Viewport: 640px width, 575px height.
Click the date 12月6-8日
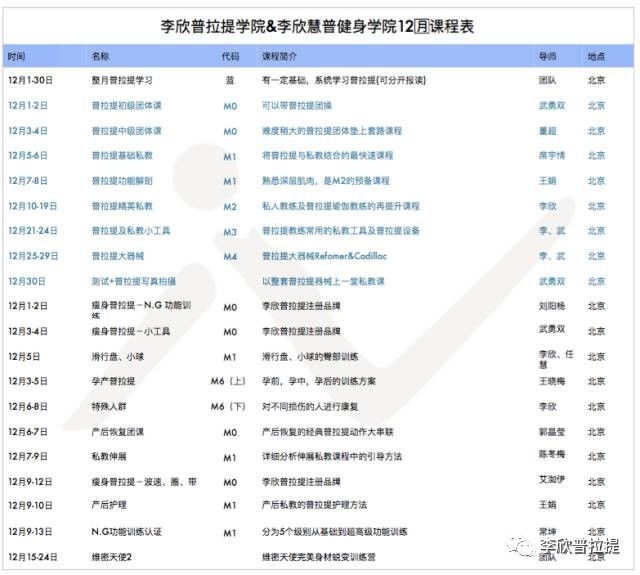point(28,406)
